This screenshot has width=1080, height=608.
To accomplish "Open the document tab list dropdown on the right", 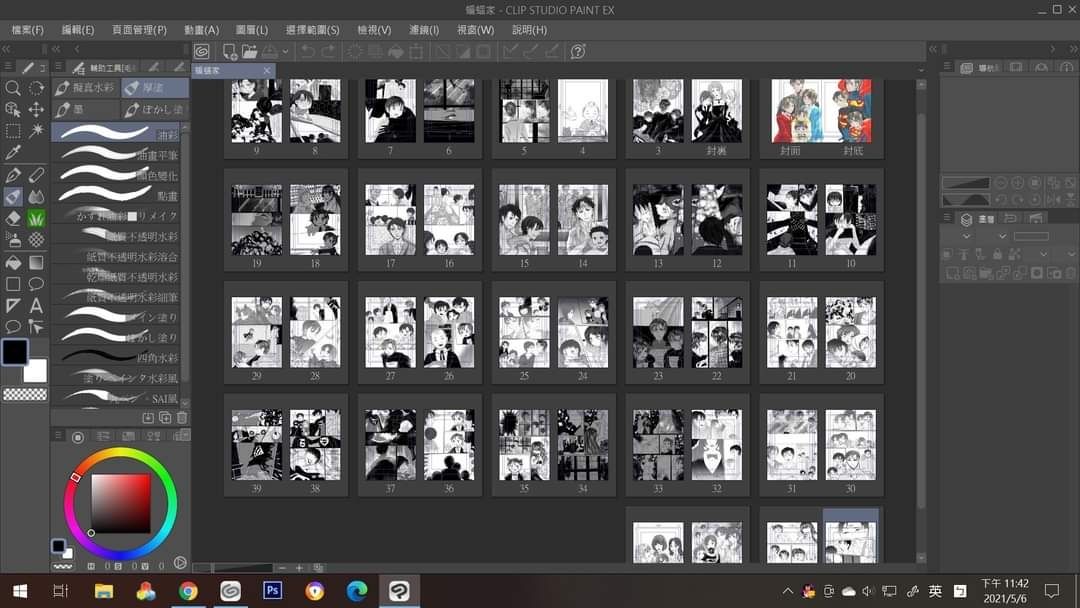I will click(921, 70).
